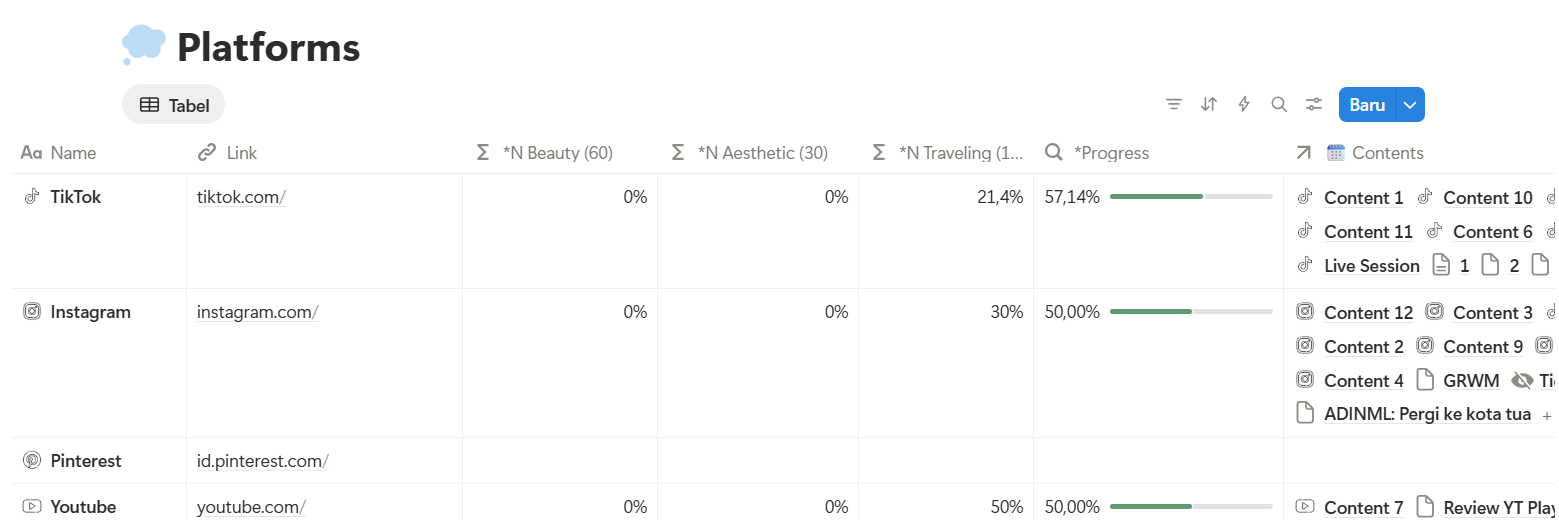Click the Baru new button
1559x520 pixels.
click(x=1367, y=104)
